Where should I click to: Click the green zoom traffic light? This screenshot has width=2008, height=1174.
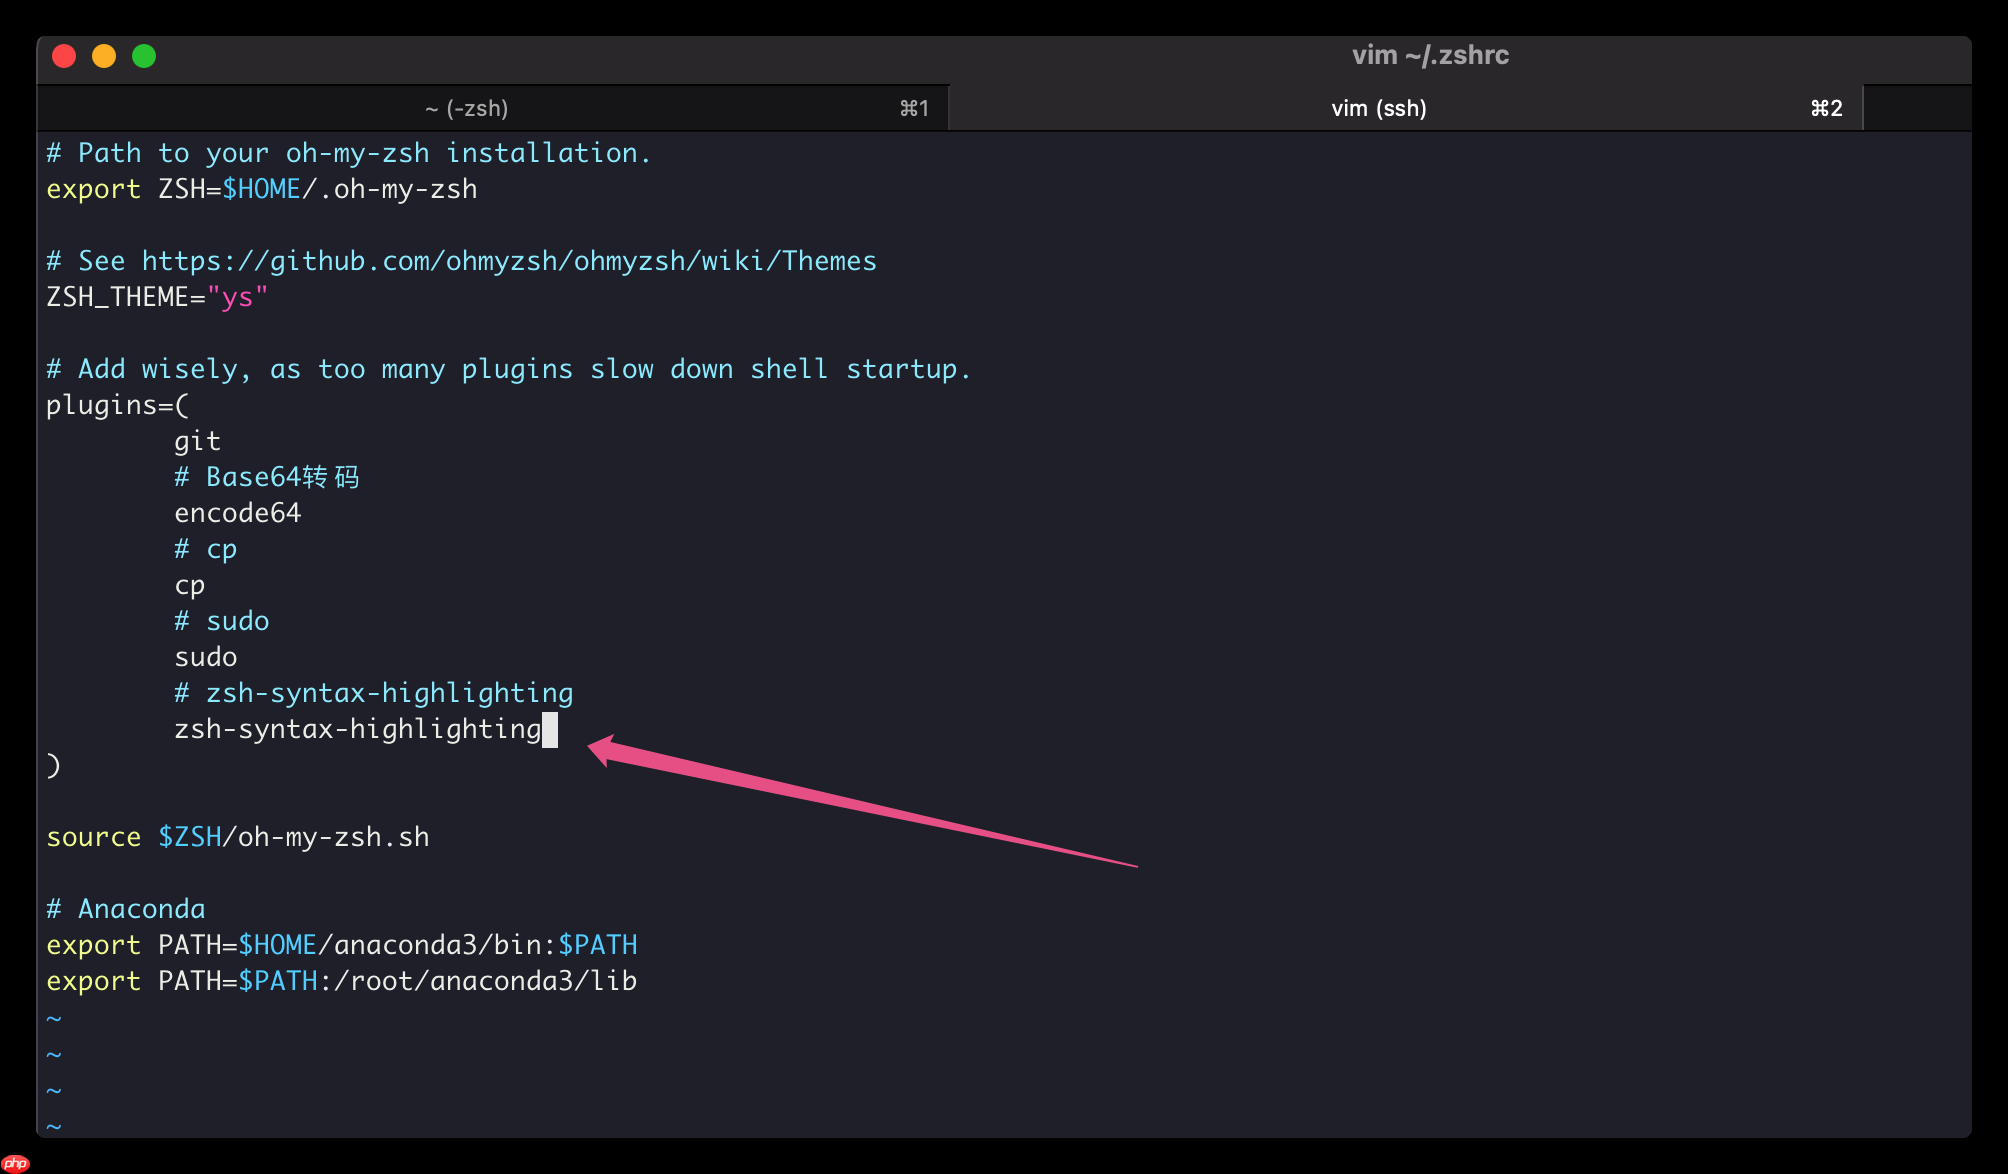pos(145,57)
